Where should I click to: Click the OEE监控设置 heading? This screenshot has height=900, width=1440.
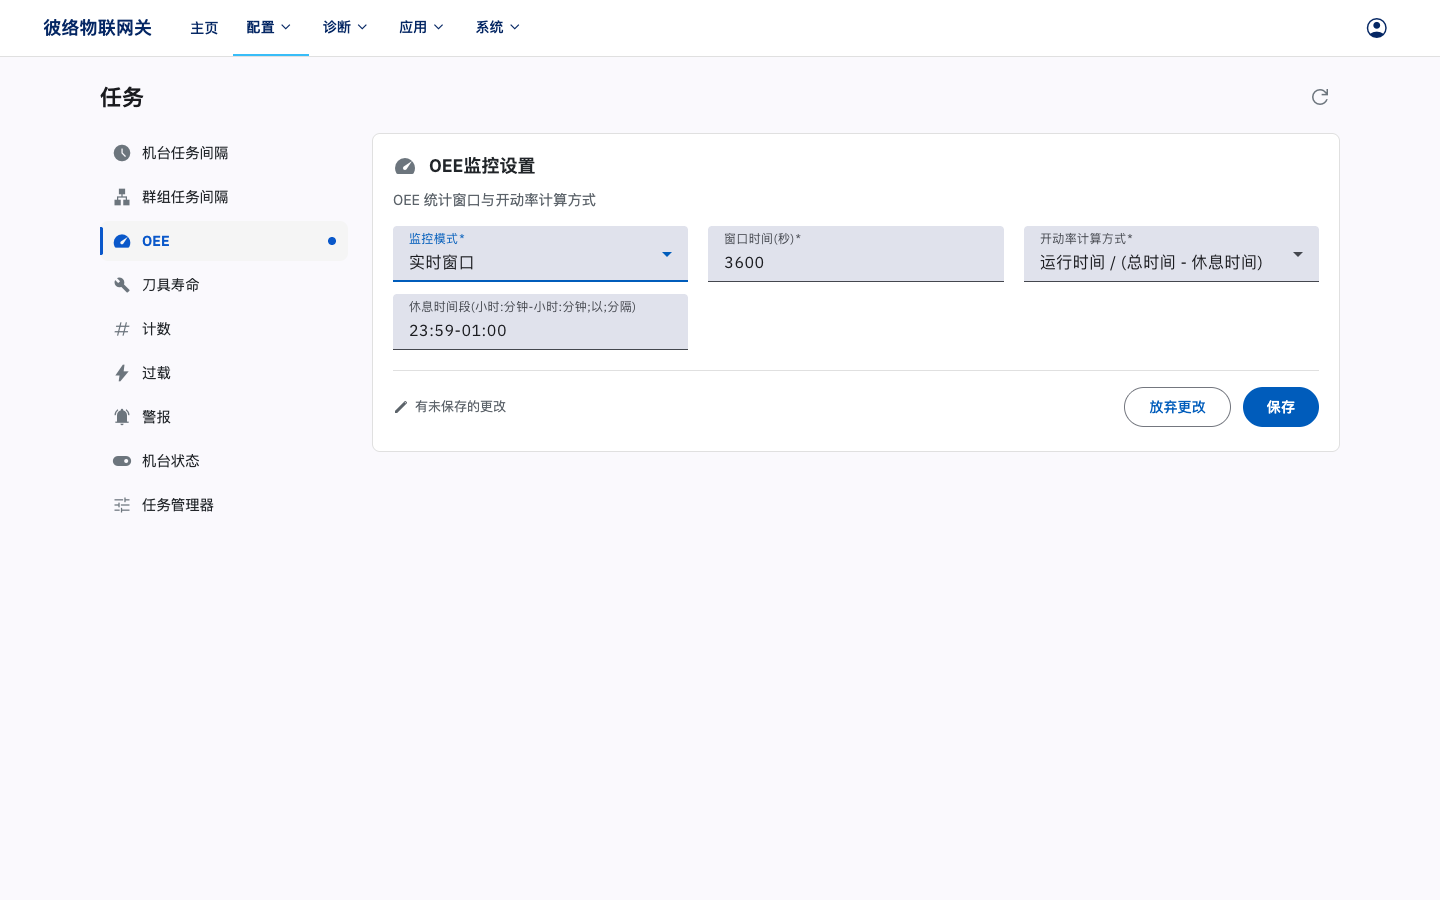482,166
